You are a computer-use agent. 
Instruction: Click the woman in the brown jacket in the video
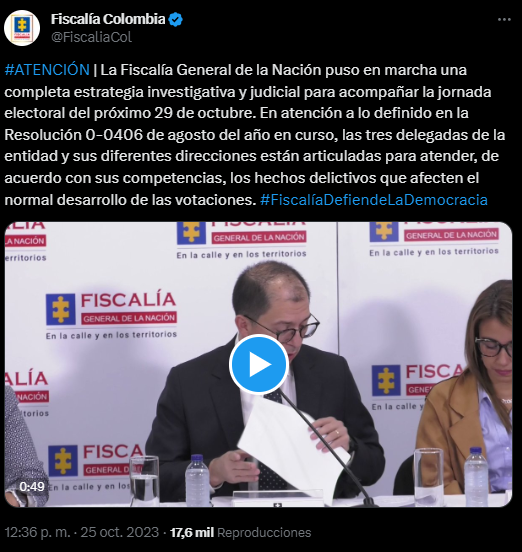465,387
